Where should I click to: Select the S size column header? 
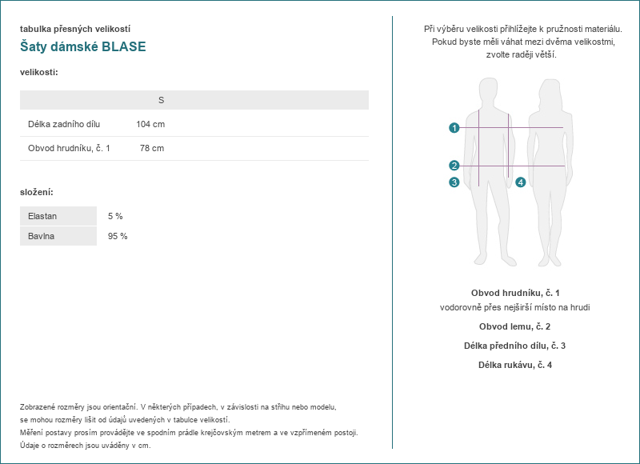tap(161, 100)
